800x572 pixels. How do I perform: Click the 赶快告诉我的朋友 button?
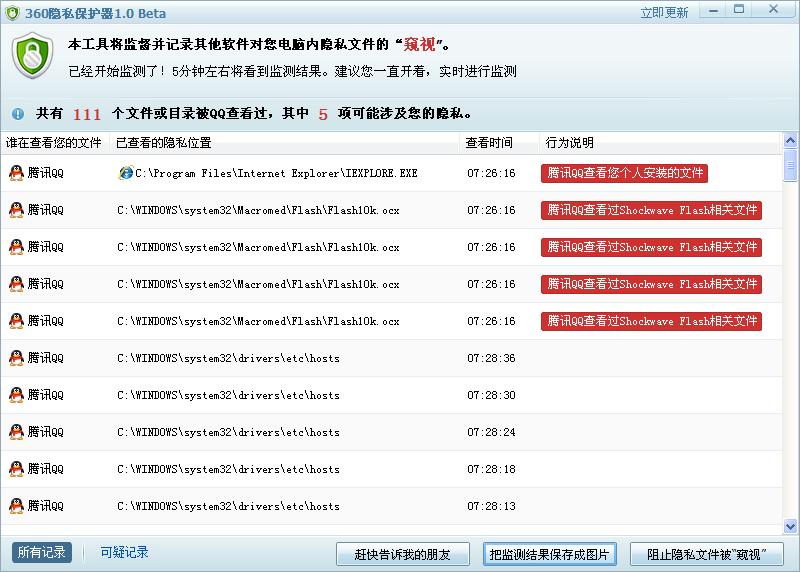[403, 554]
